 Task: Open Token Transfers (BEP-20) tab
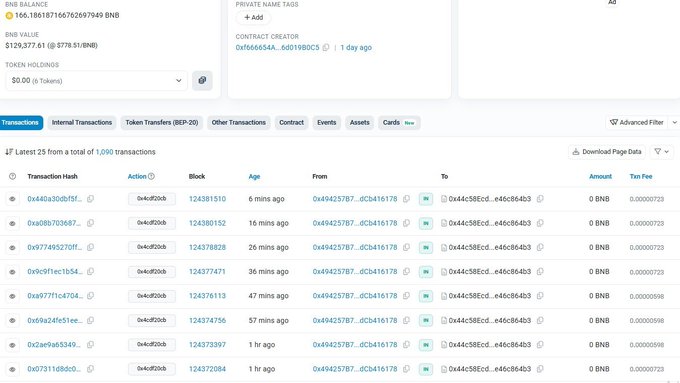[x=162, y=123]
